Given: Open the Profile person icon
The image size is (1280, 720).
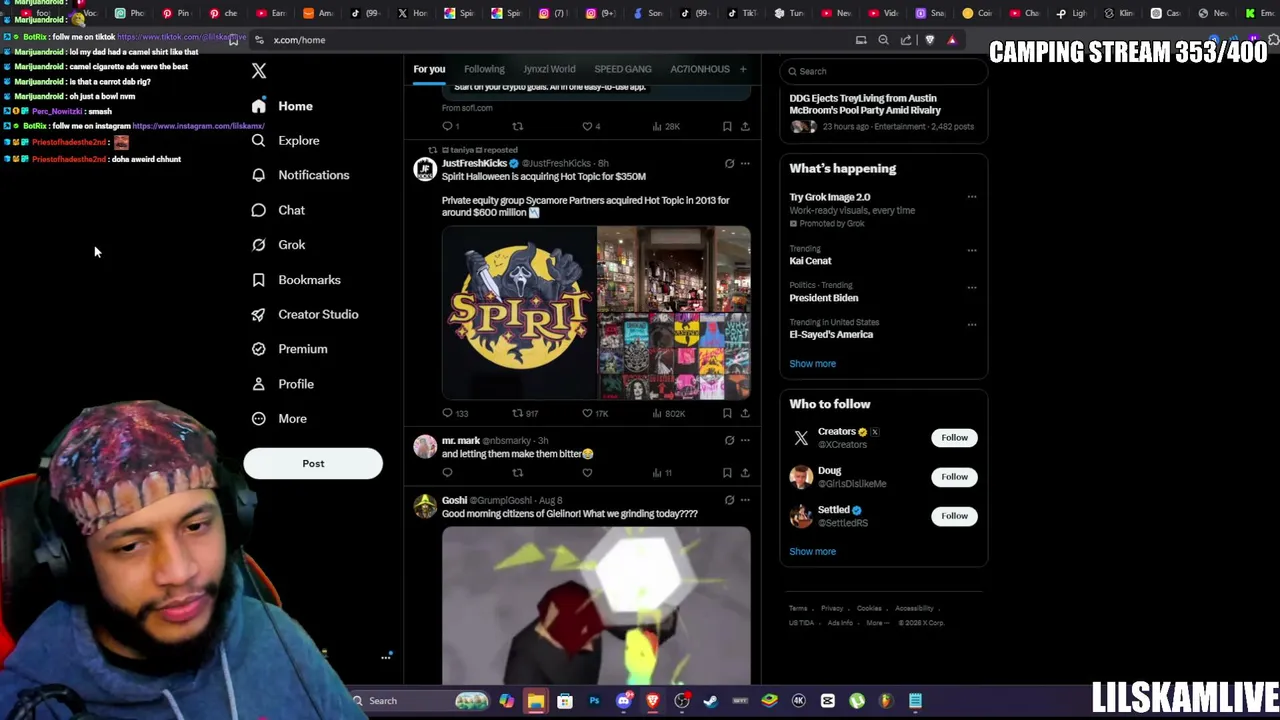Looking at the screenshot, I should pos(259,384).
